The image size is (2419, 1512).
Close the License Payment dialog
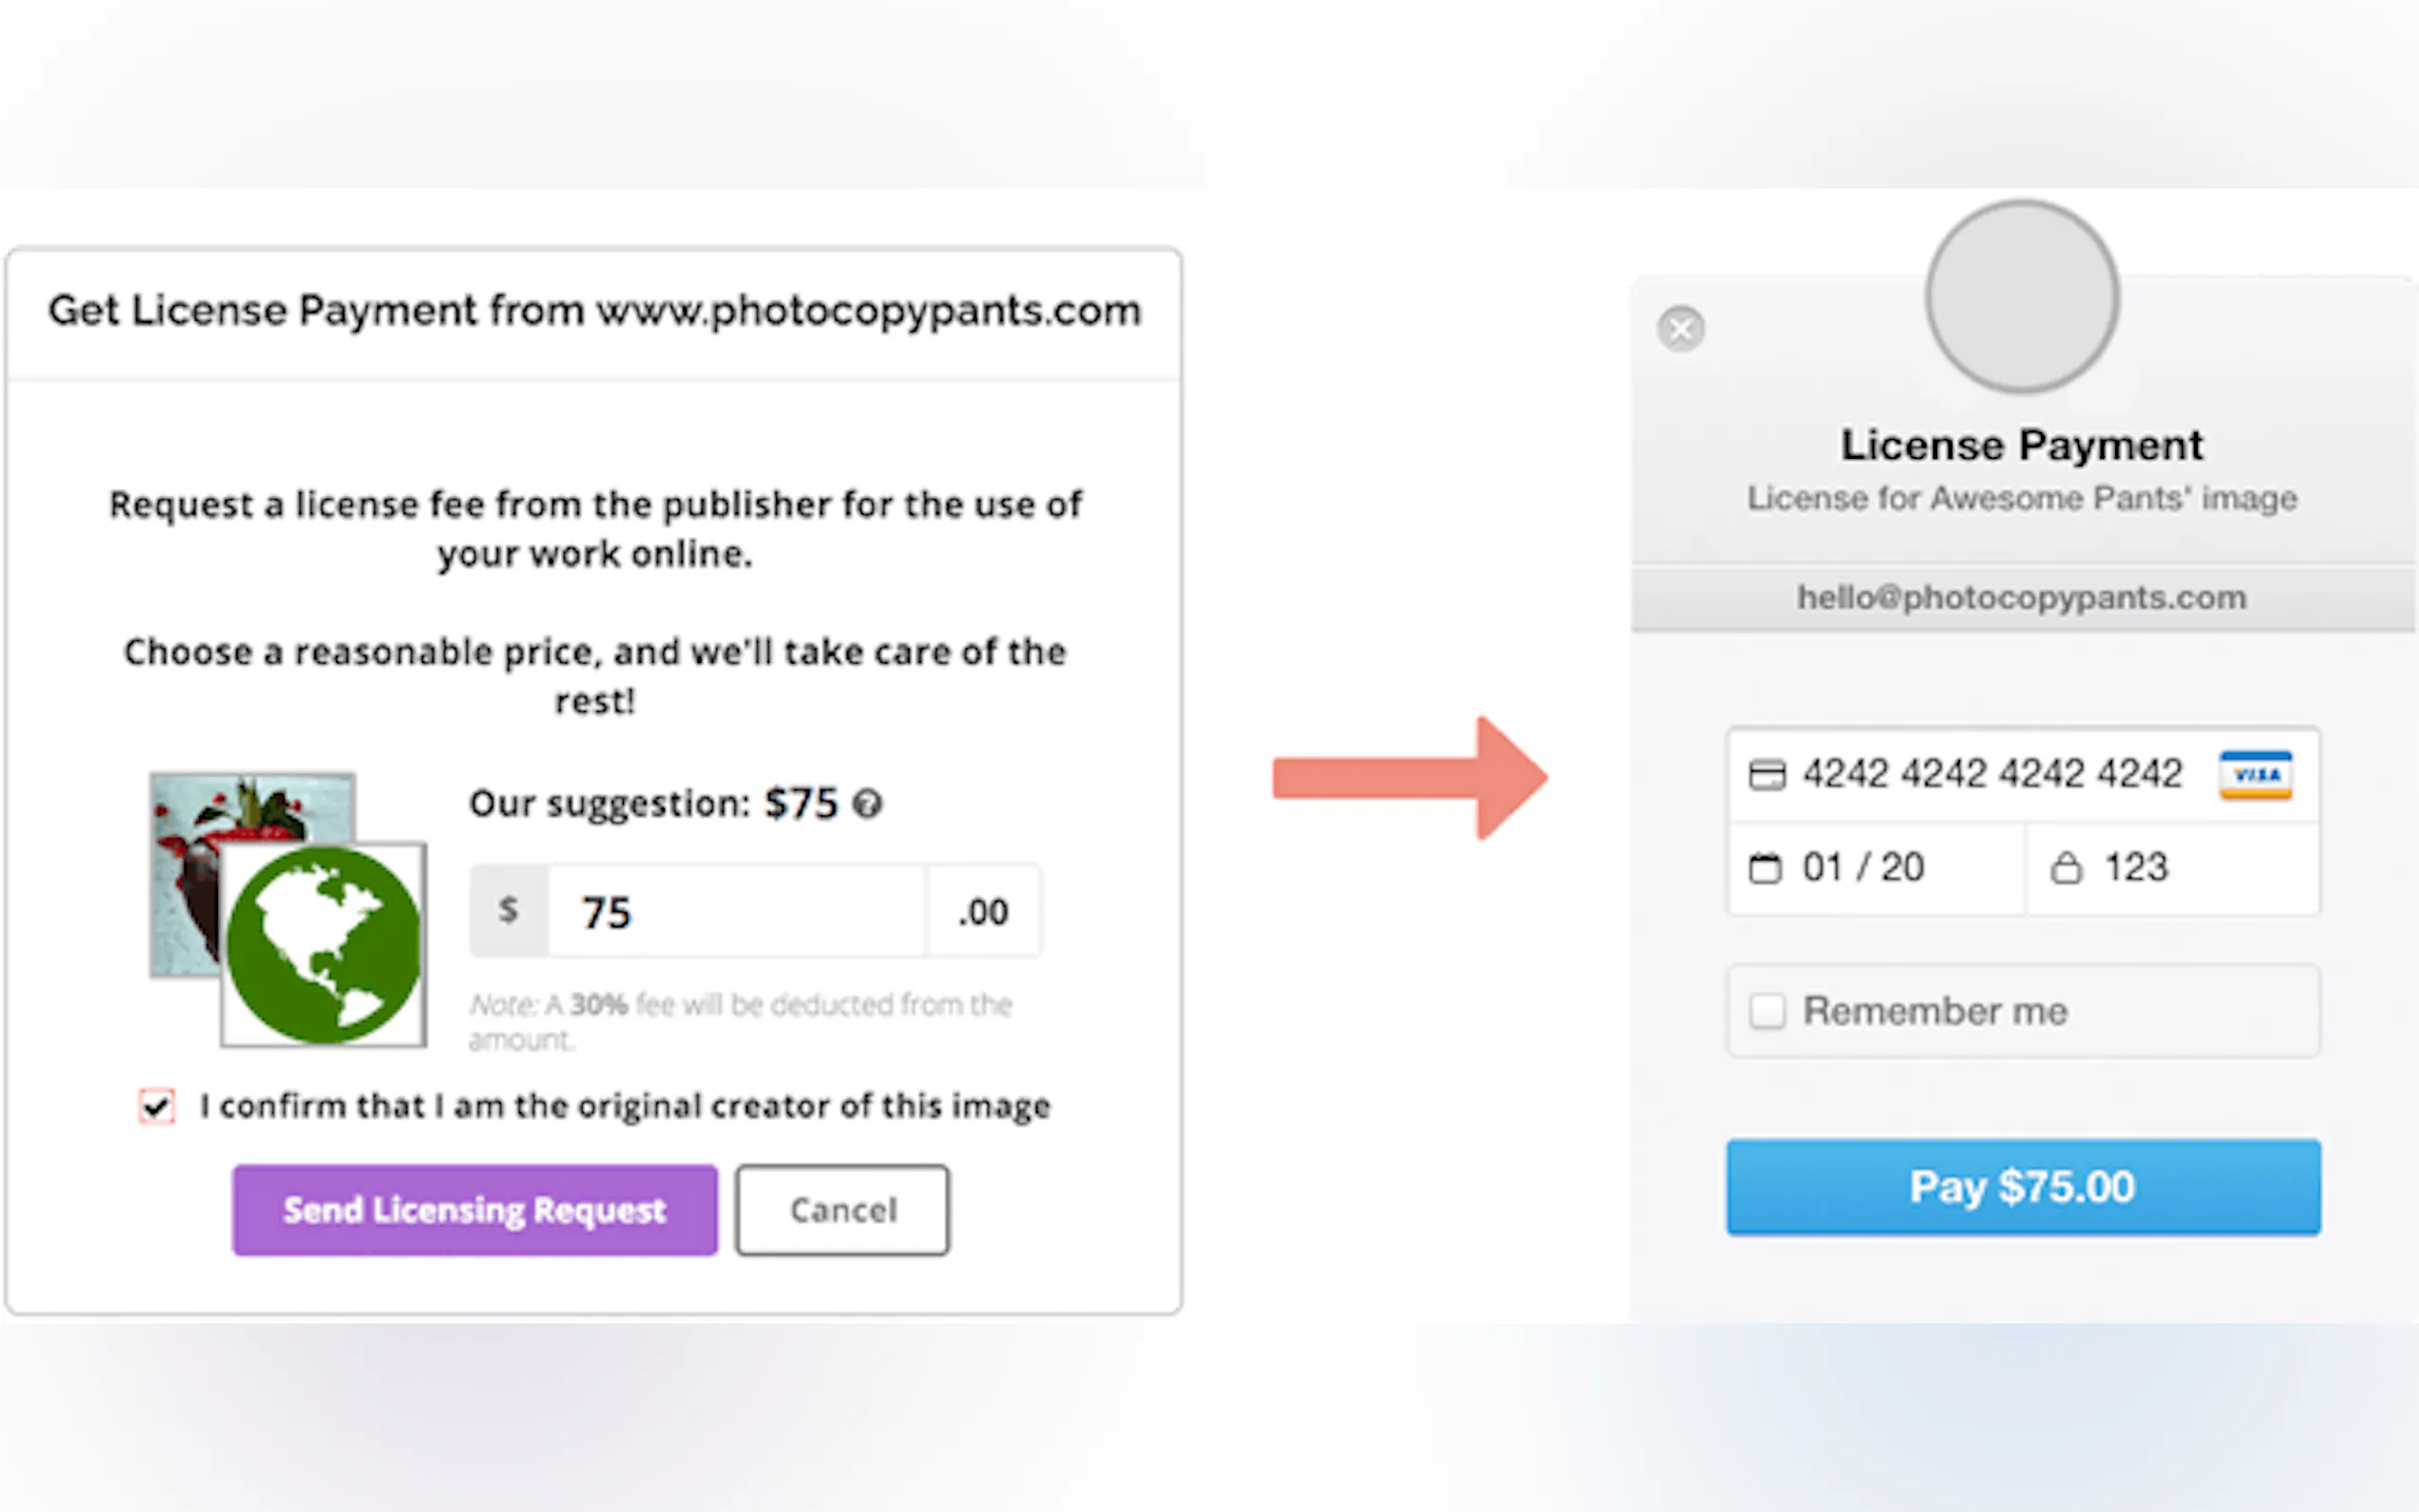tap(1680, 329)
